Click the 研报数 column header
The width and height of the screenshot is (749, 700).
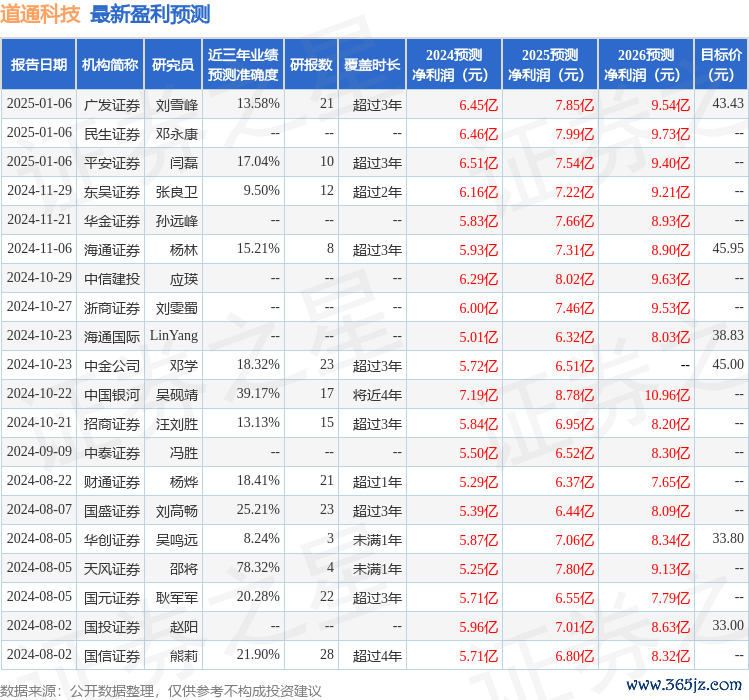(x=311, y=65)
